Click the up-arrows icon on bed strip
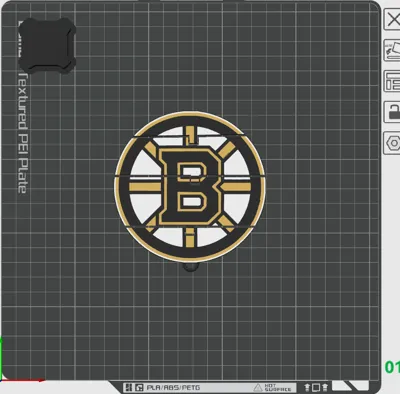 point(307,388)
